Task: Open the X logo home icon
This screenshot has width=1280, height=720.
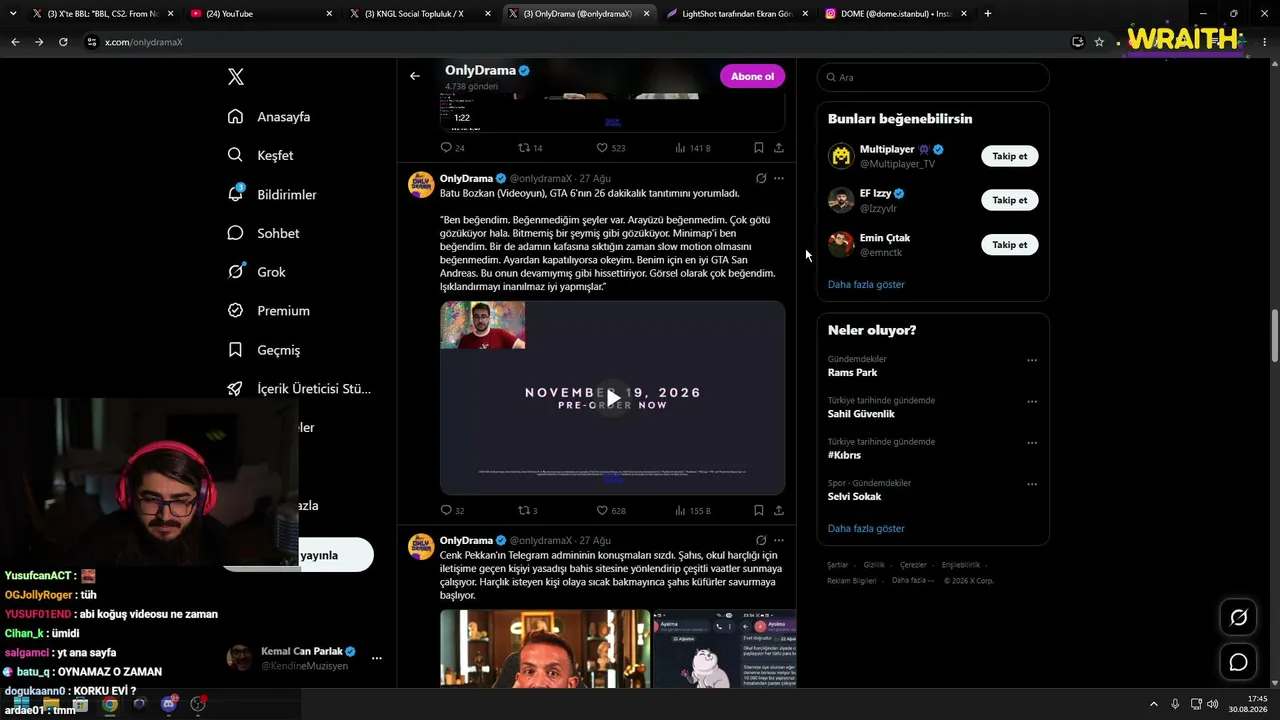Action: click(x=235, y=77)
